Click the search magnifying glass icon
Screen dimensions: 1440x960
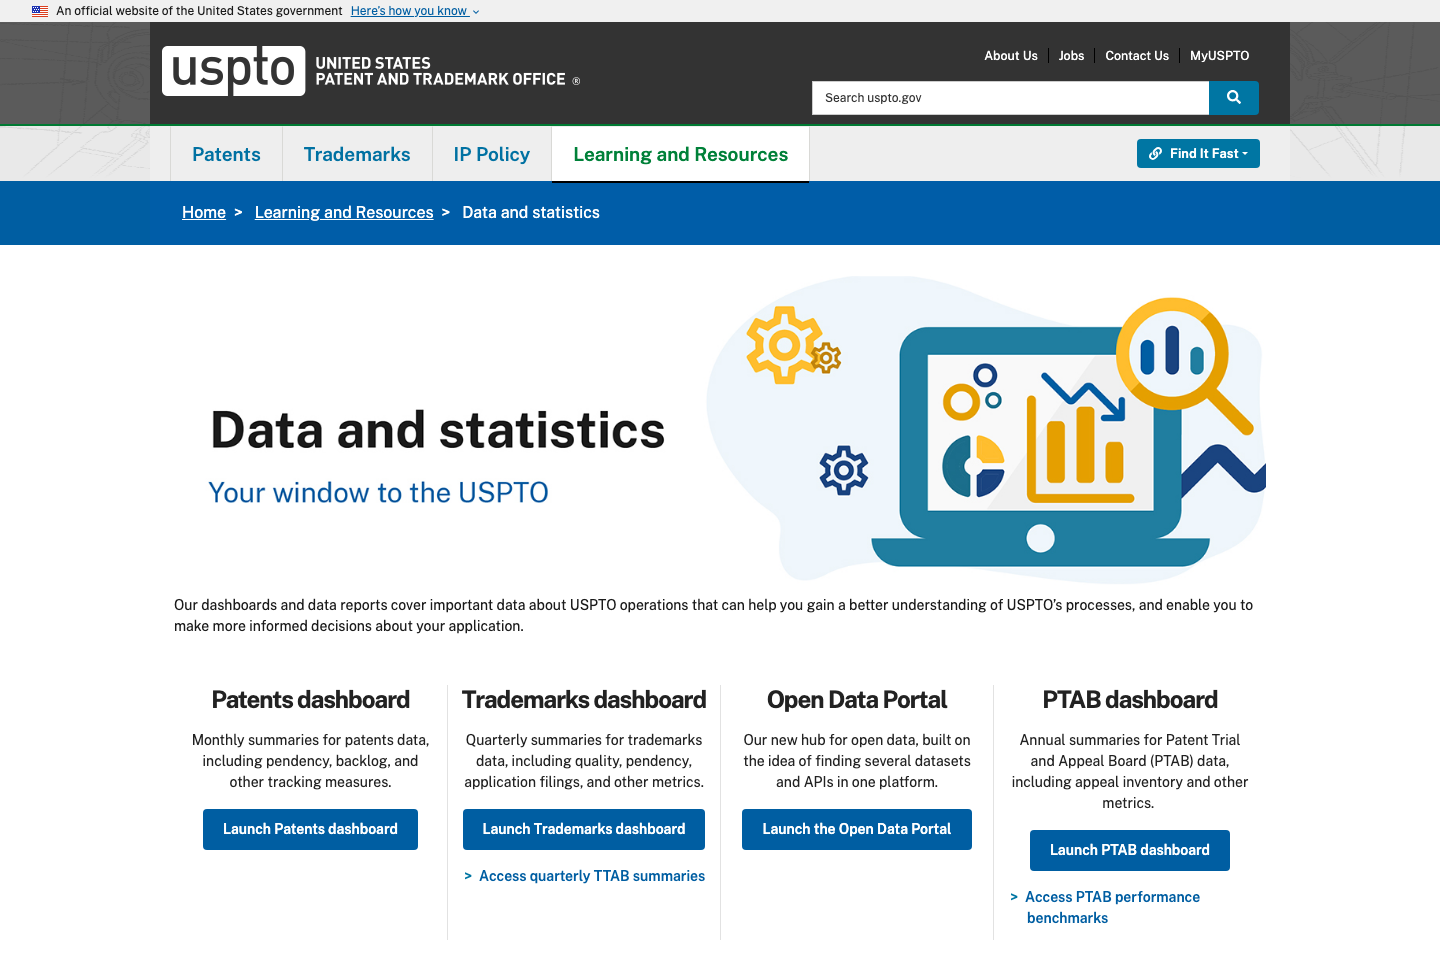tap(1233, 97)
